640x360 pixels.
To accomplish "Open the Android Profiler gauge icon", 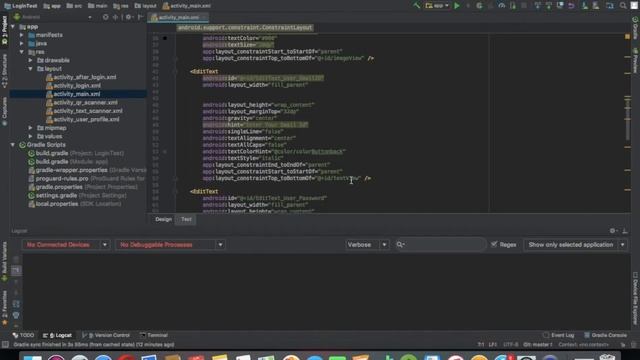I will 502,6.
